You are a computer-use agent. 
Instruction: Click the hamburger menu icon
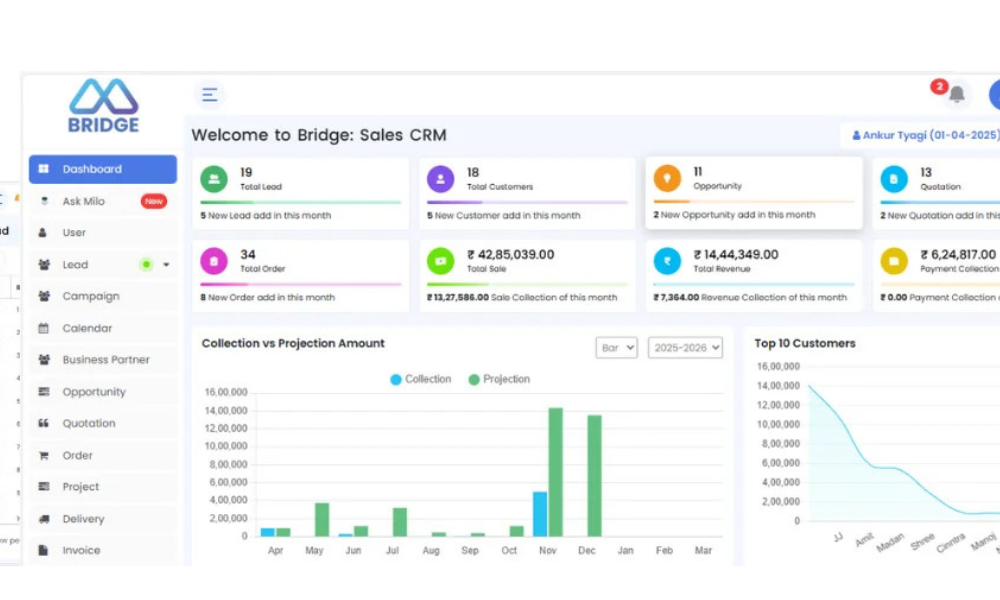pyautogui.click(x=210, y=95)
